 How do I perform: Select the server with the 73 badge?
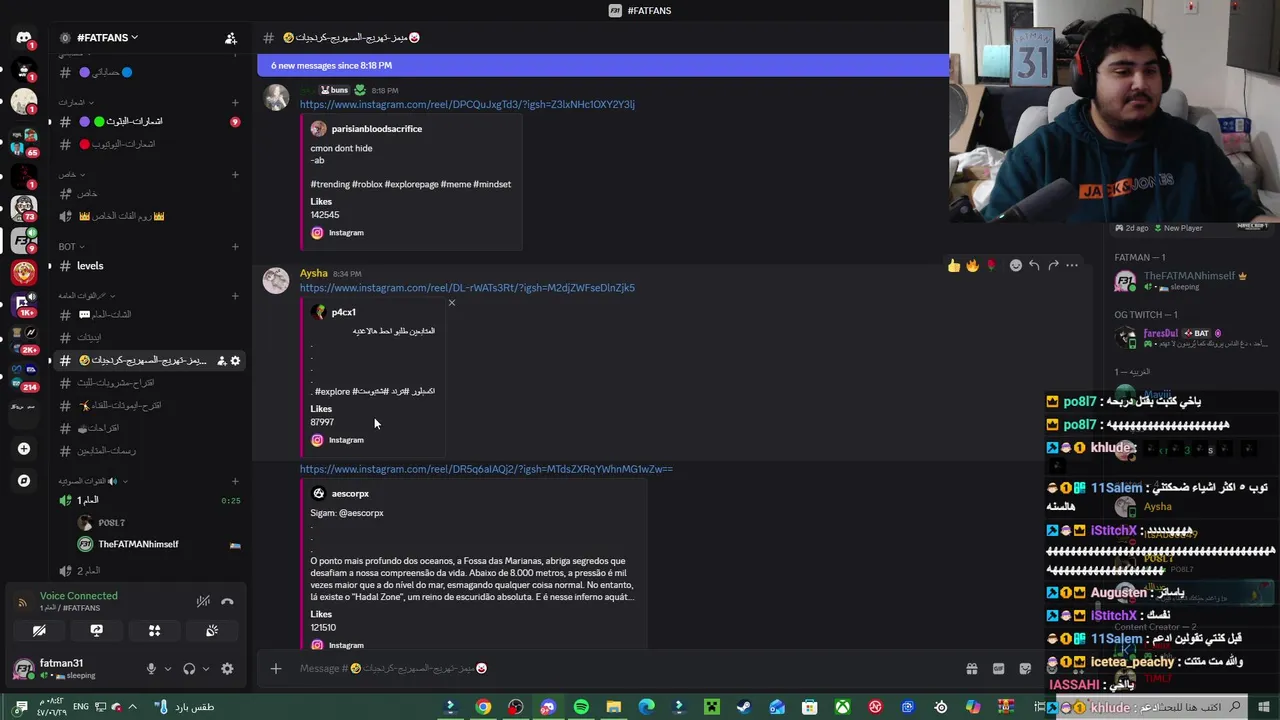pos(24,207)
